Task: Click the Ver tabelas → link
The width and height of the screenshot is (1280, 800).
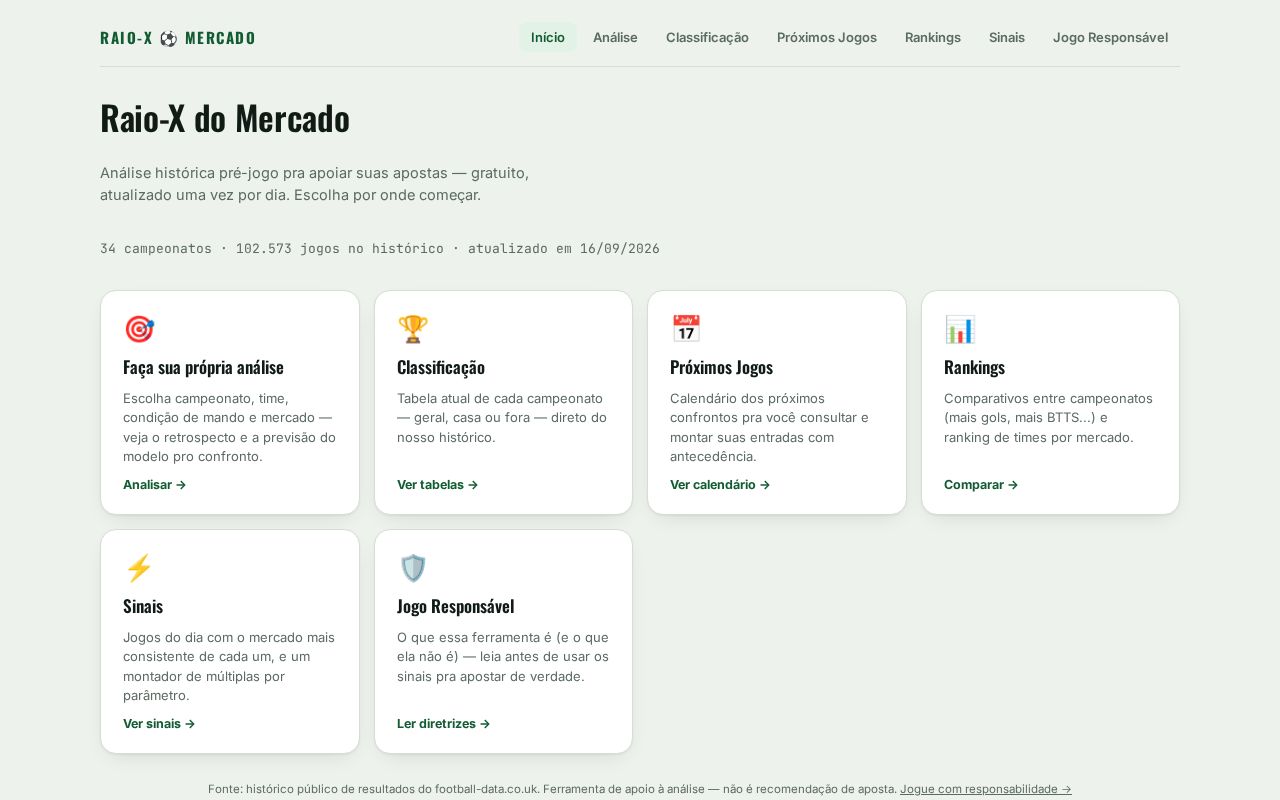Action: pos(438,485)
